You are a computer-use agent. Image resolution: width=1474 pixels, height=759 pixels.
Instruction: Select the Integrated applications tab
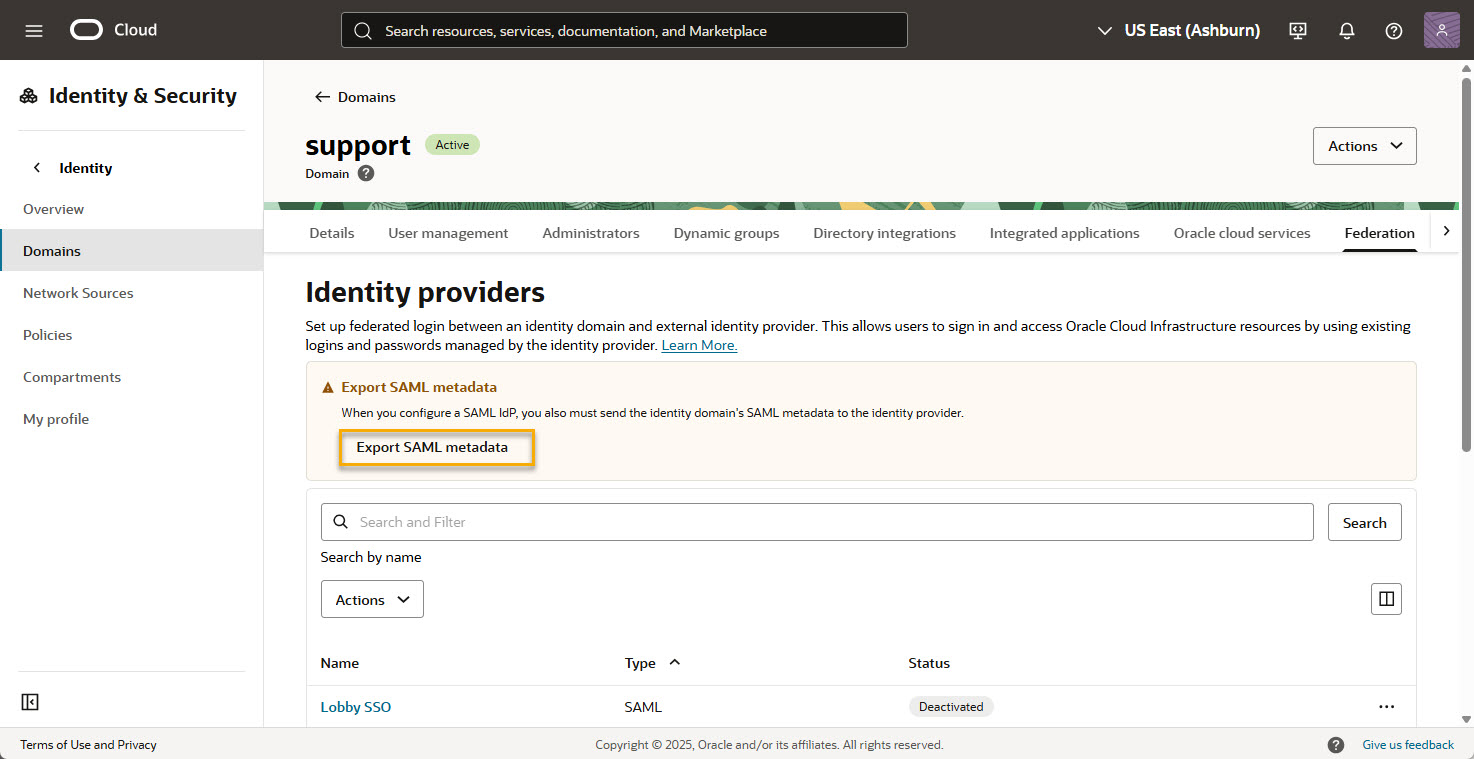[1064, 233]
